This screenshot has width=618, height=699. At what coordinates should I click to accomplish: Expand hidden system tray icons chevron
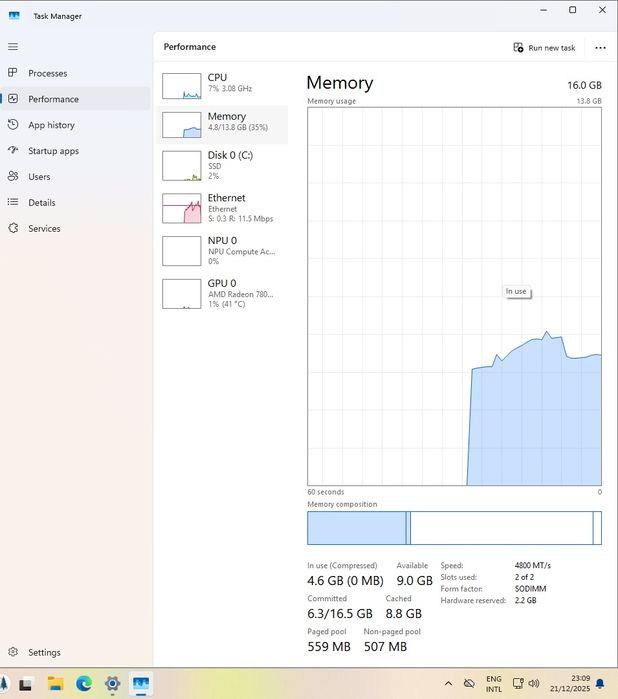pos(448,684)
